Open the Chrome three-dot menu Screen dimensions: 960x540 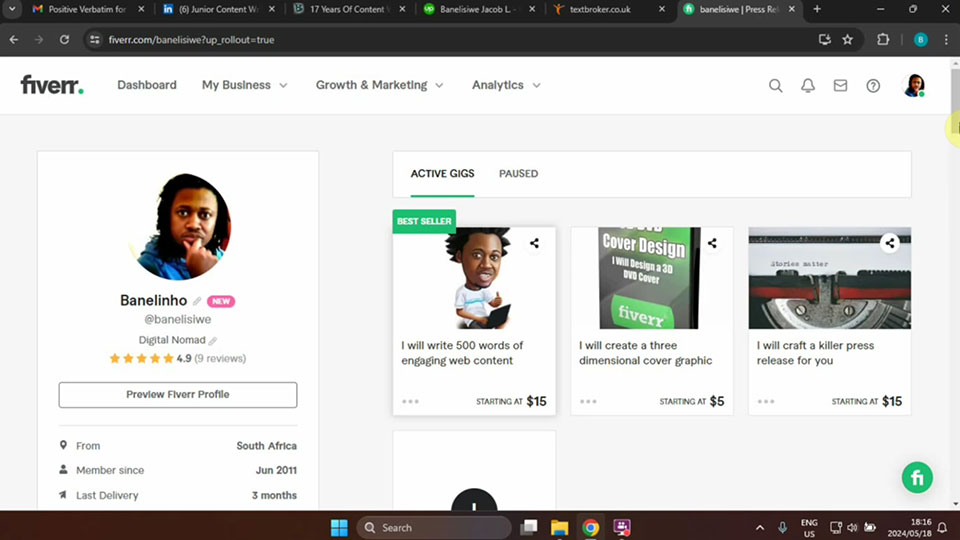pyautogui.click(x=946, y=40)
